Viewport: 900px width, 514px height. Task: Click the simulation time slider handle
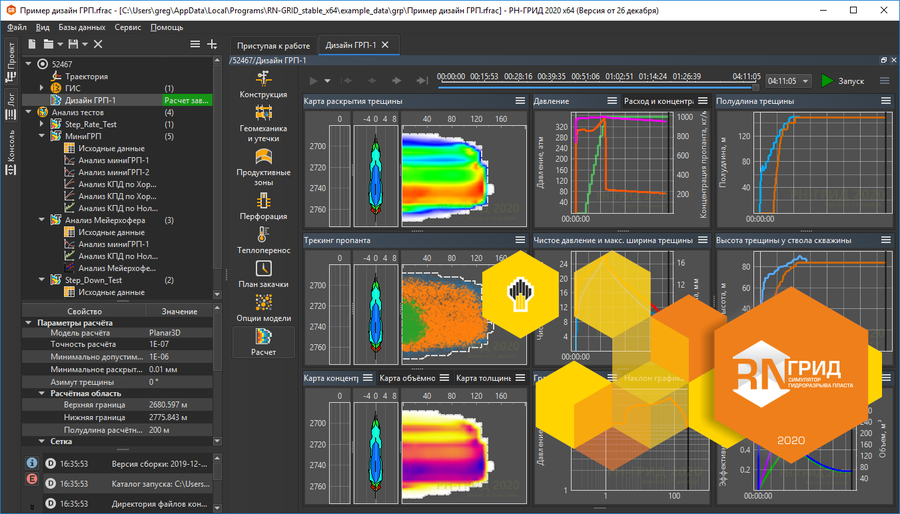tap(755, 87)
